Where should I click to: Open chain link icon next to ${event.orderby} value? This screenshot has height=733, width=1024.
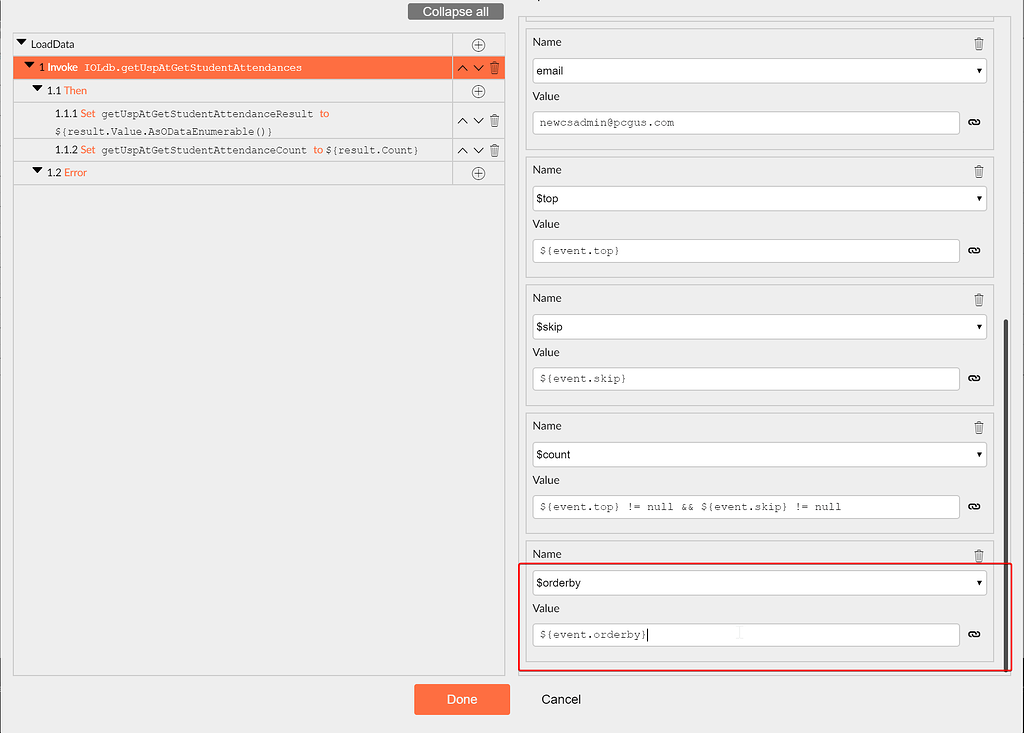pyautogui.click(x=973, y=634)
